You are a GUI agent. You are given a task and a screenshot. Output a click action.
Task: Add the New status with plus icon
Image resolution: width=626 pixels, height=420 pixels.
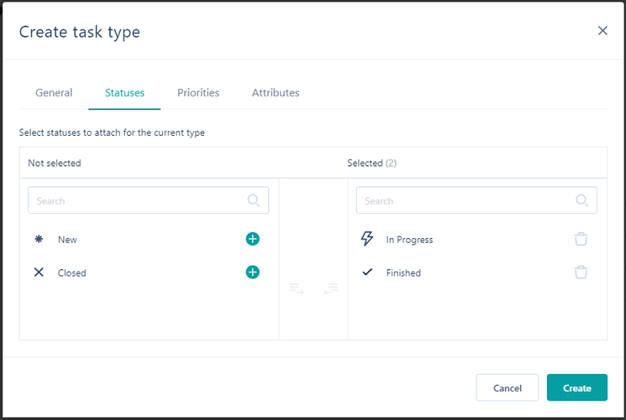(x=253, y=239)
